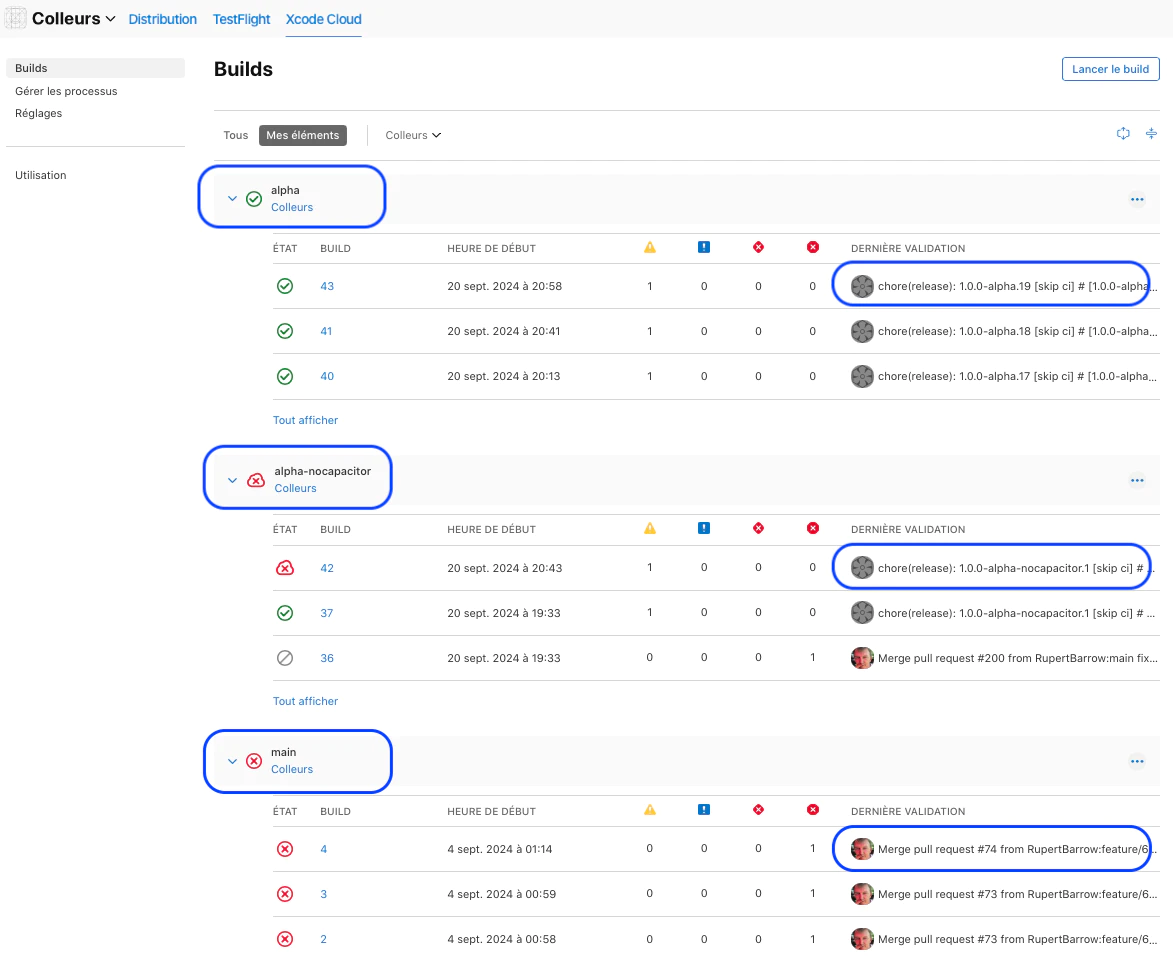Screen dimensions: 1173x958
Task: Open the ellipsis menu for the alpha branch
Action: 1137,199
